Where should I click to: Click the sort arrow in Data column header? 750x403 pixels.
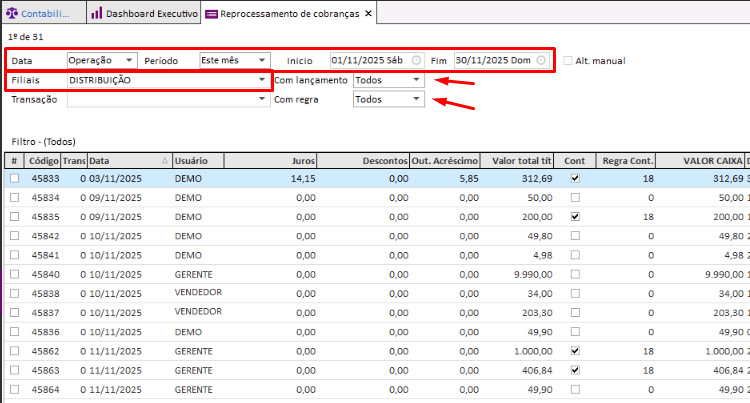[x=164, y=160]
